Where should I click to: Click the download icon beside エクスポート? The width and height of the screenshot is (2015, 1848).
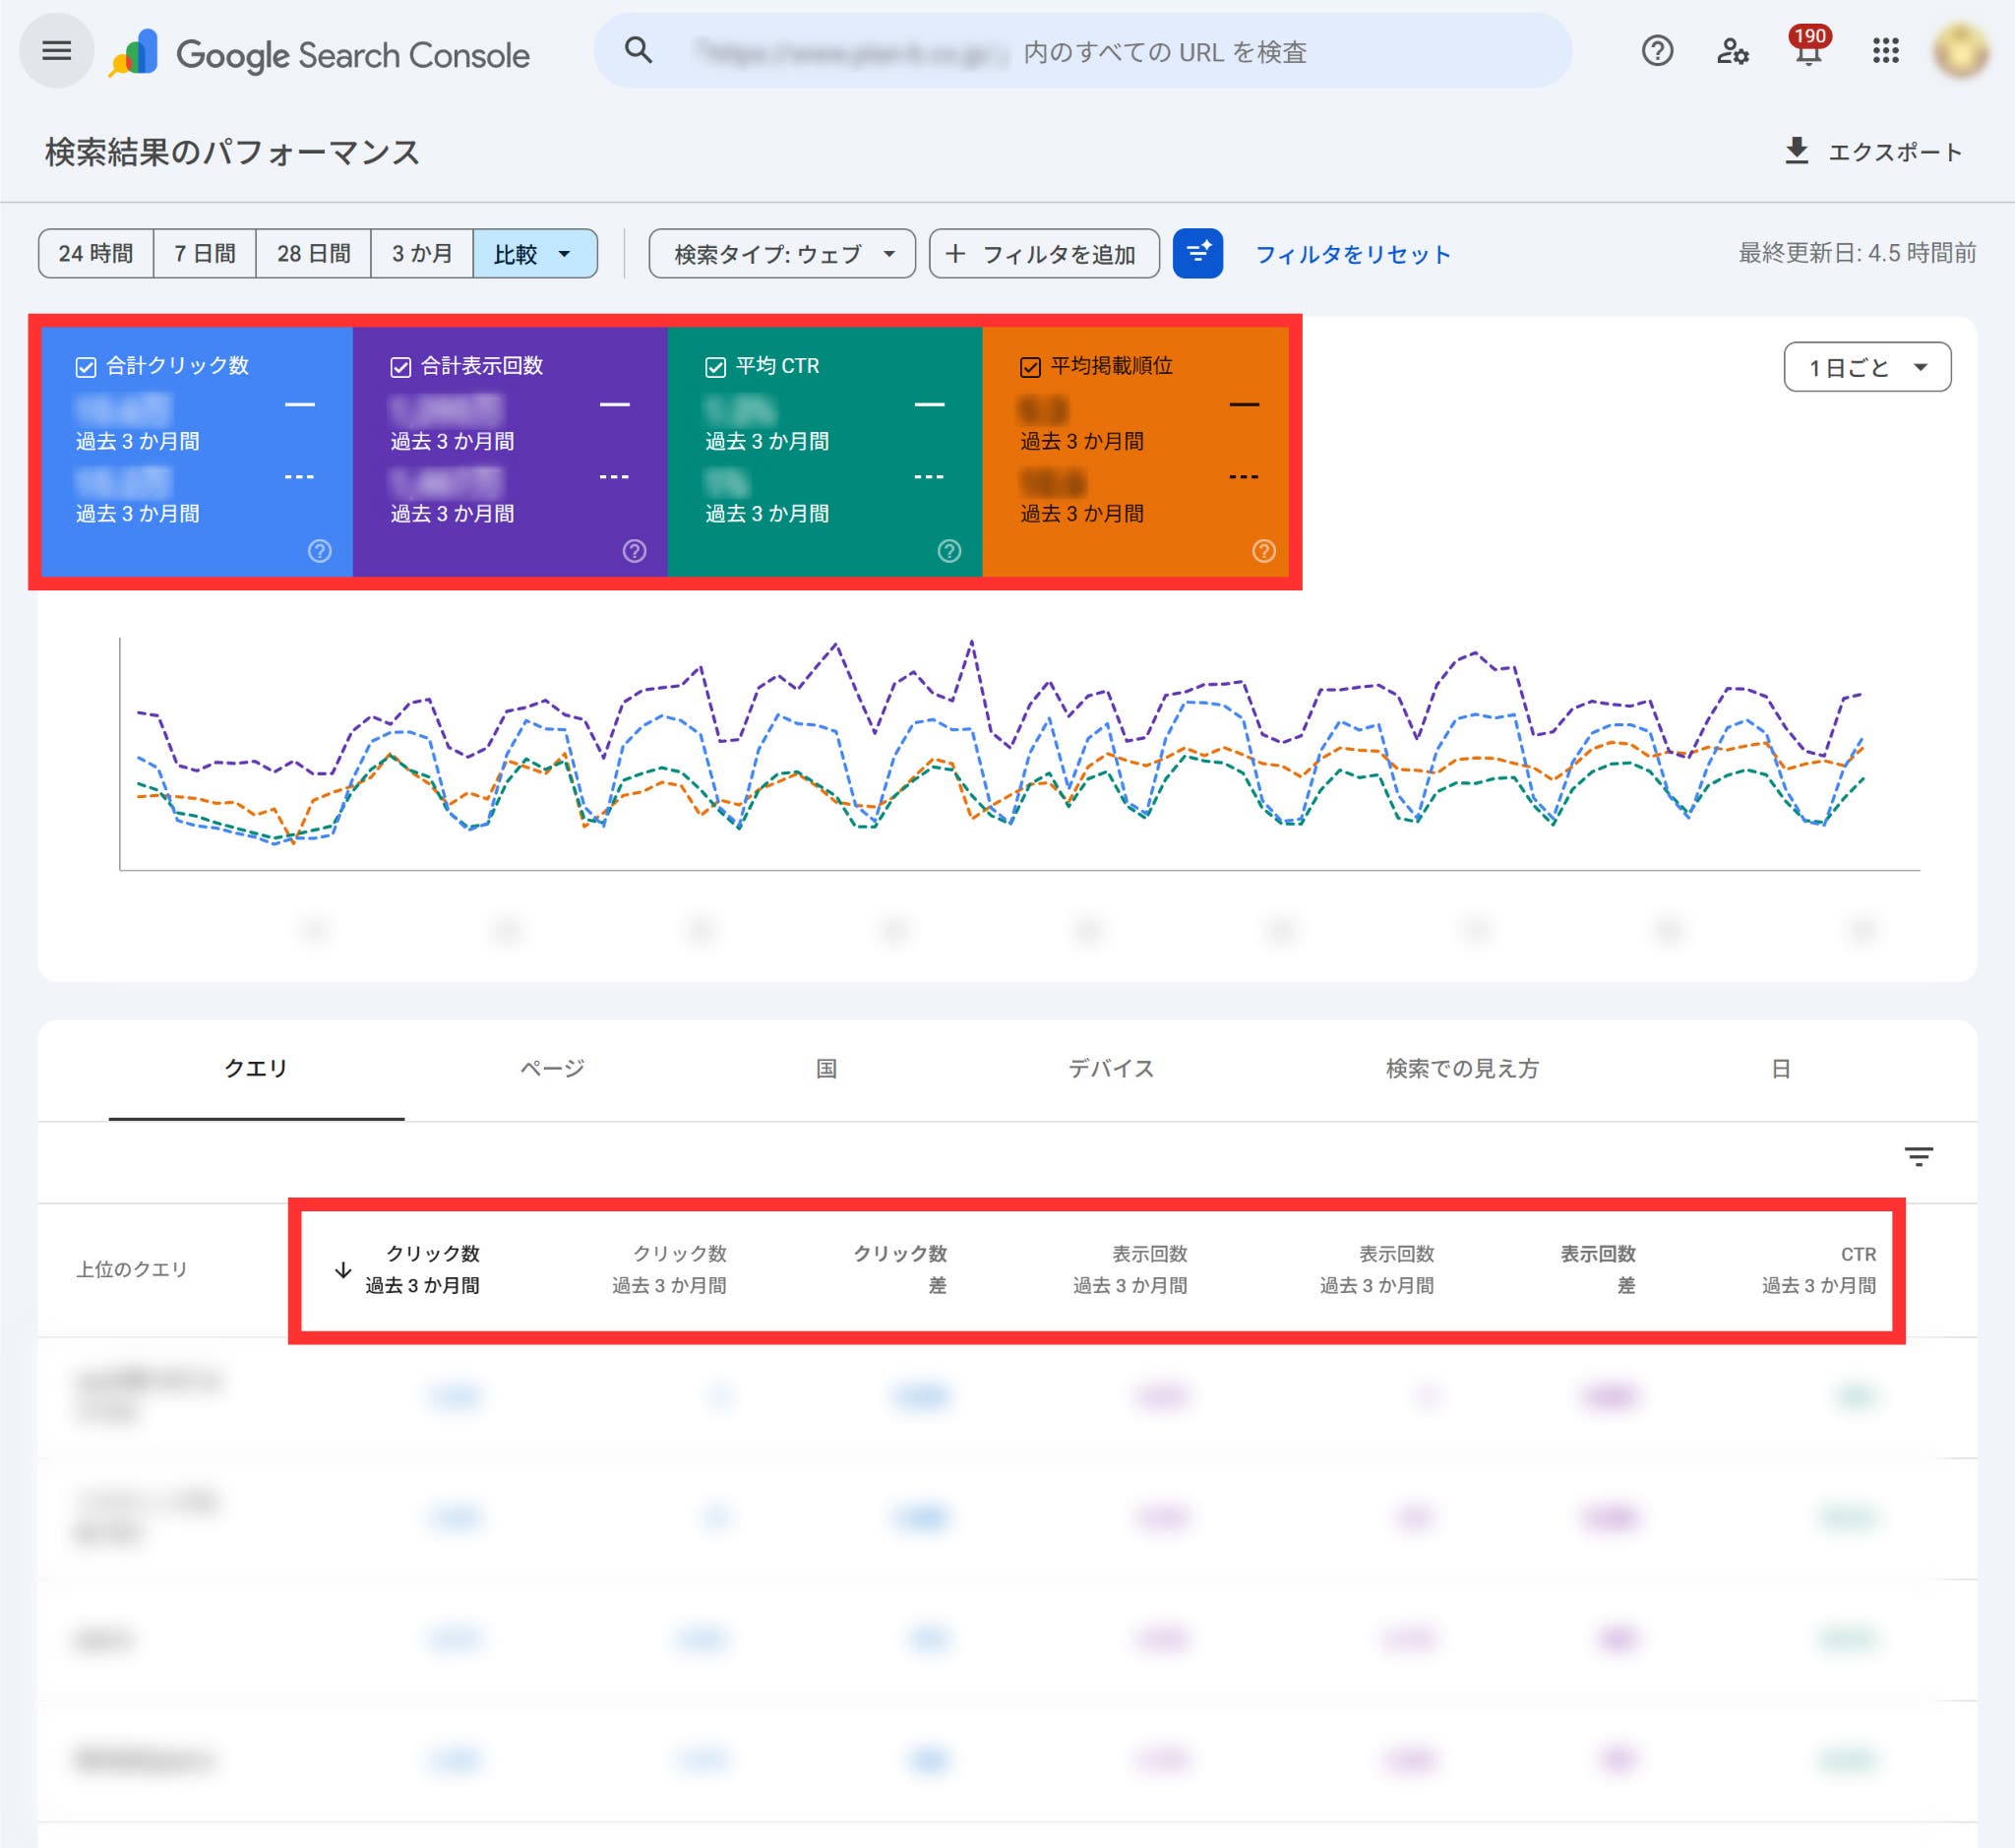pyautogui.click(x=1797, y=151)
